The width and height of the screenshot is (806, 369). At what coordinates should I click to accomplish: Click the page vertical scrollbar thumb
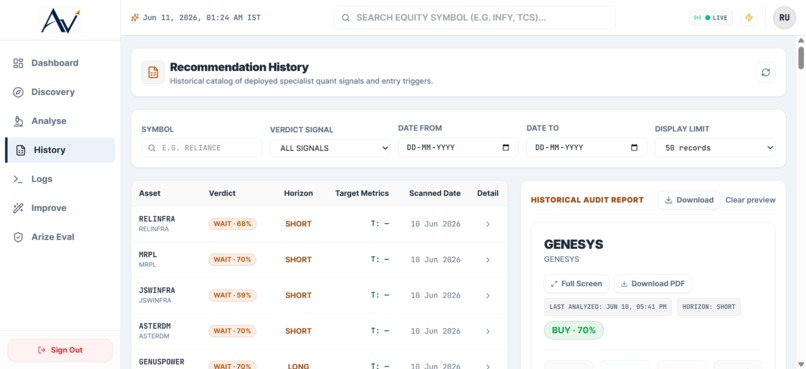click(801, 57)
